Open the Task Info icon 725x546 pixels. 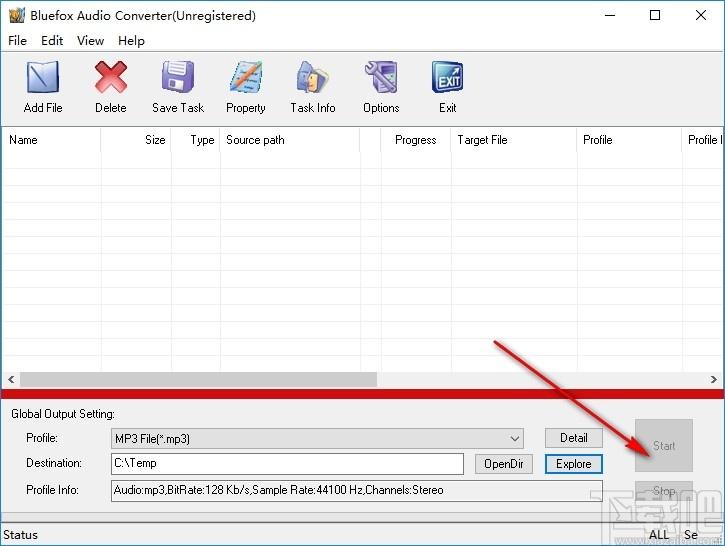pos(313,77)
